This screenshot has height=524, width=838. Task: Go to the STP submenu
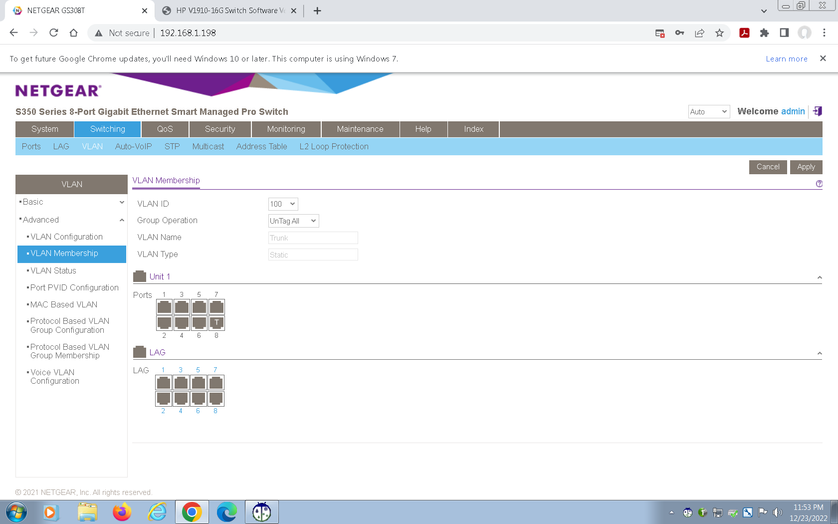(x=172, y=147)
